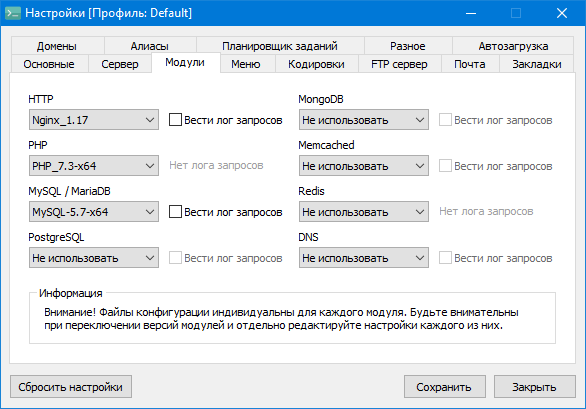
Task: Expand the PHP_7.3-x64 version dropdown
Action: (94, 166)
